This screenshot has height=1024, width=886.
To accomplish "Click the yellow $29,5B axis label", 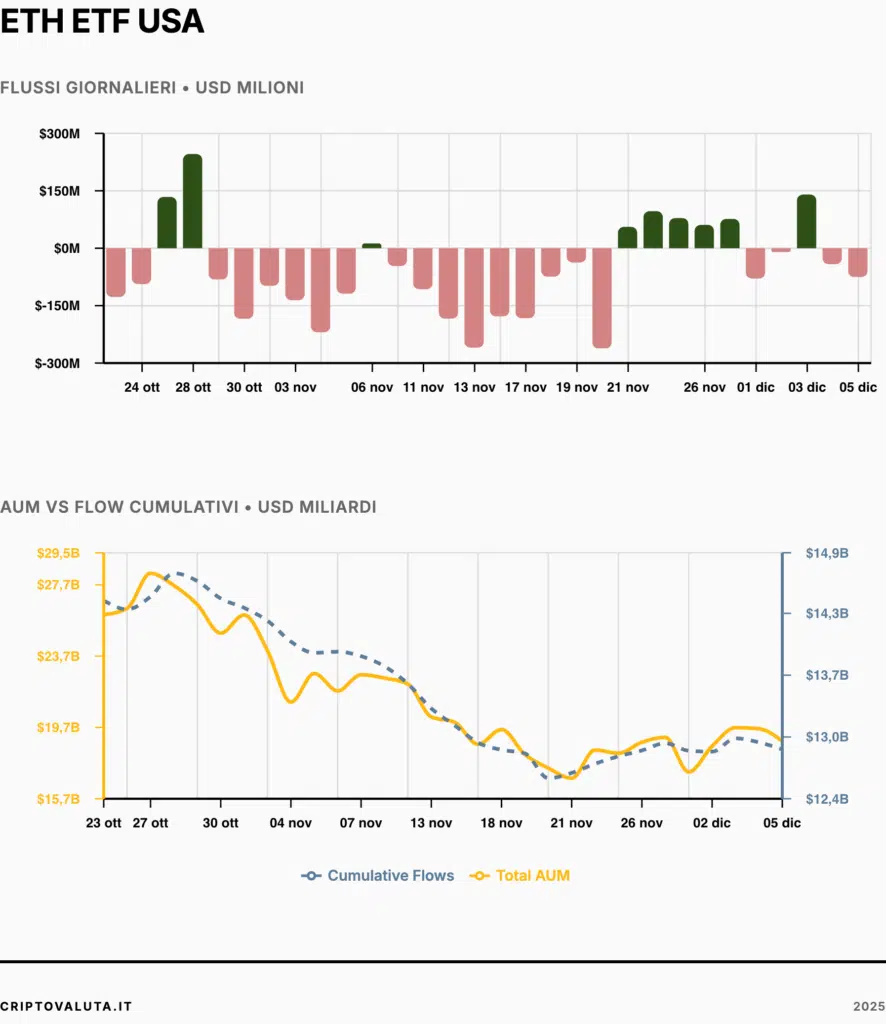I will [57, 553].
